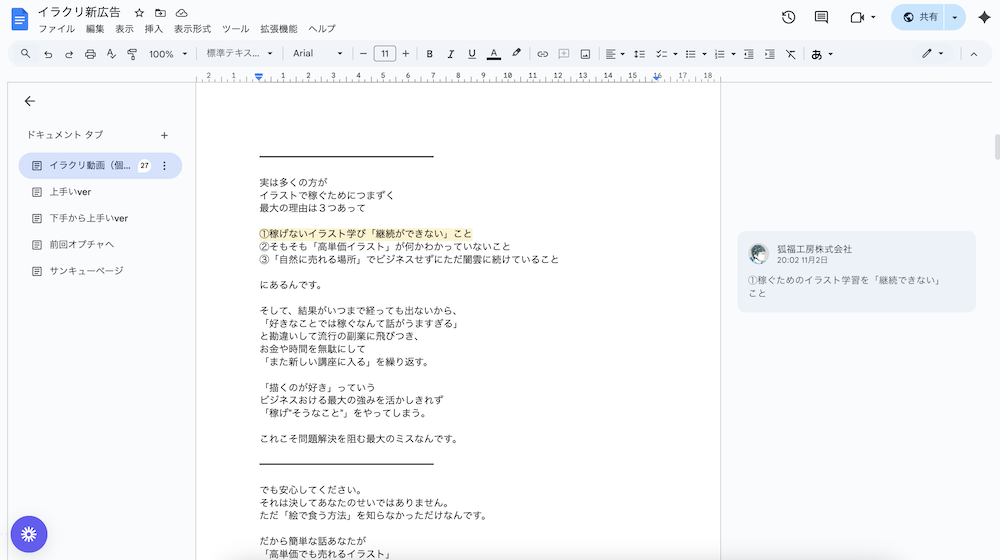The width and height of the screenshot is (1000, 560).
Task: Click the insert link icon
Action: (542, 54)
